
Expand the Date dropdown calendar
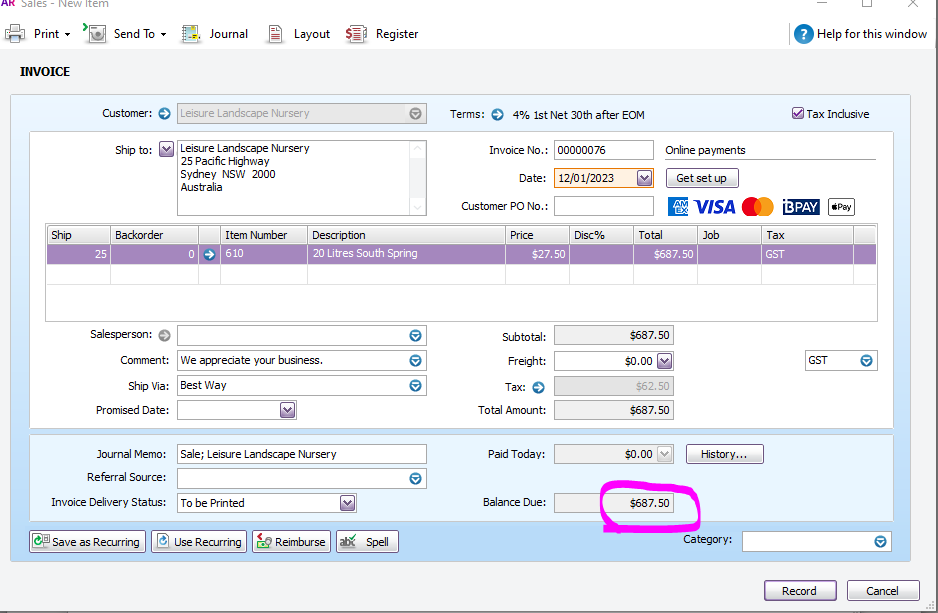tap(644, 178)
